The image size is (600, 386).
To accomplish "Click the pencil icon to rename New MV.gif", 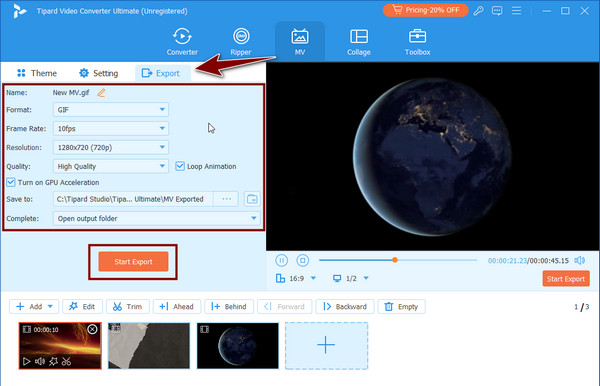I will pyautogui.click(x=101, y=93).
